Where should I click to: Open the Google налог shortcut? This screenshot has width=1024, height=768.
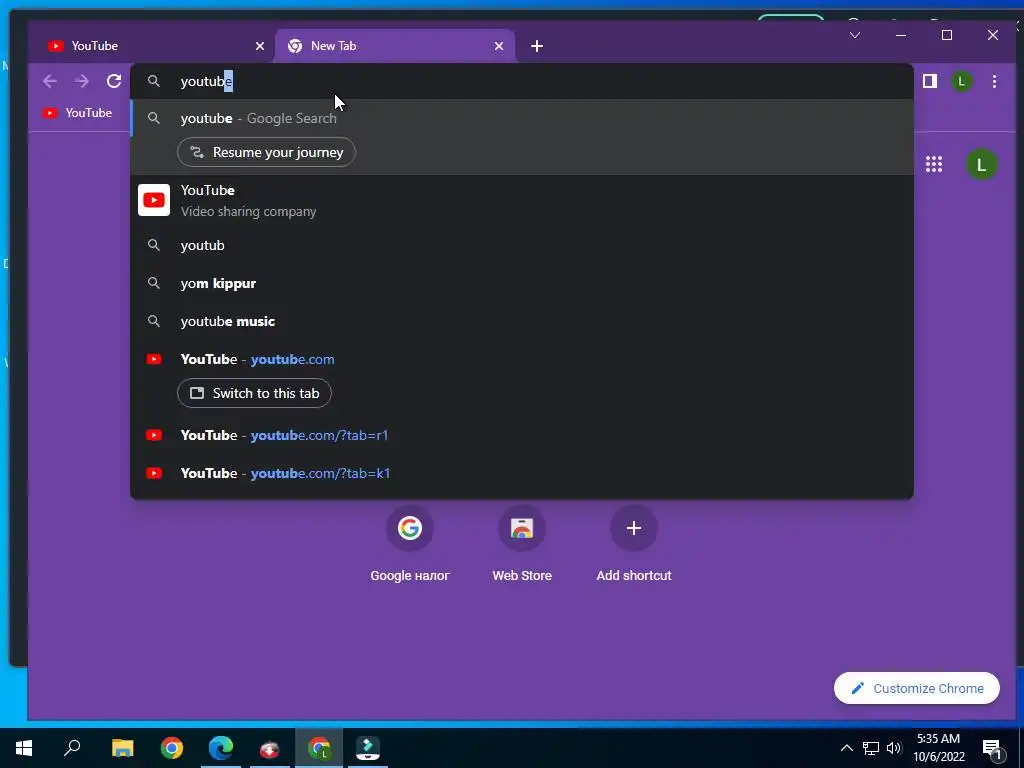[409, 546]
